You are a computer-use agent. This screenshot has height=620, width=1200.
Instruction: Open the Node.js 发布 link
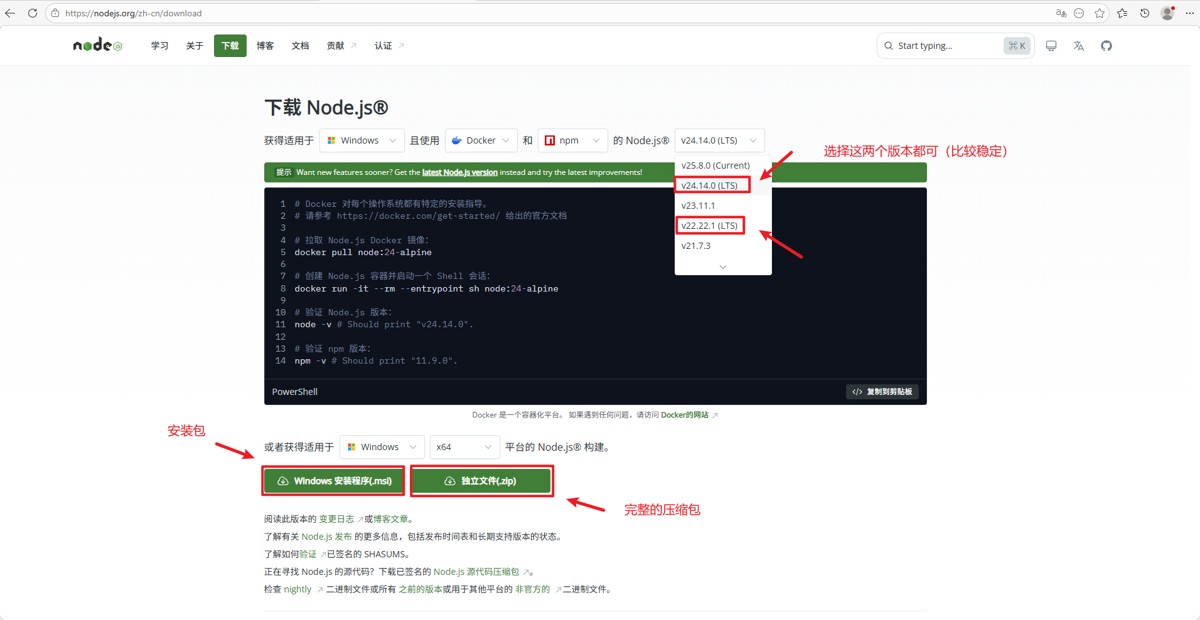pos(326,537)
